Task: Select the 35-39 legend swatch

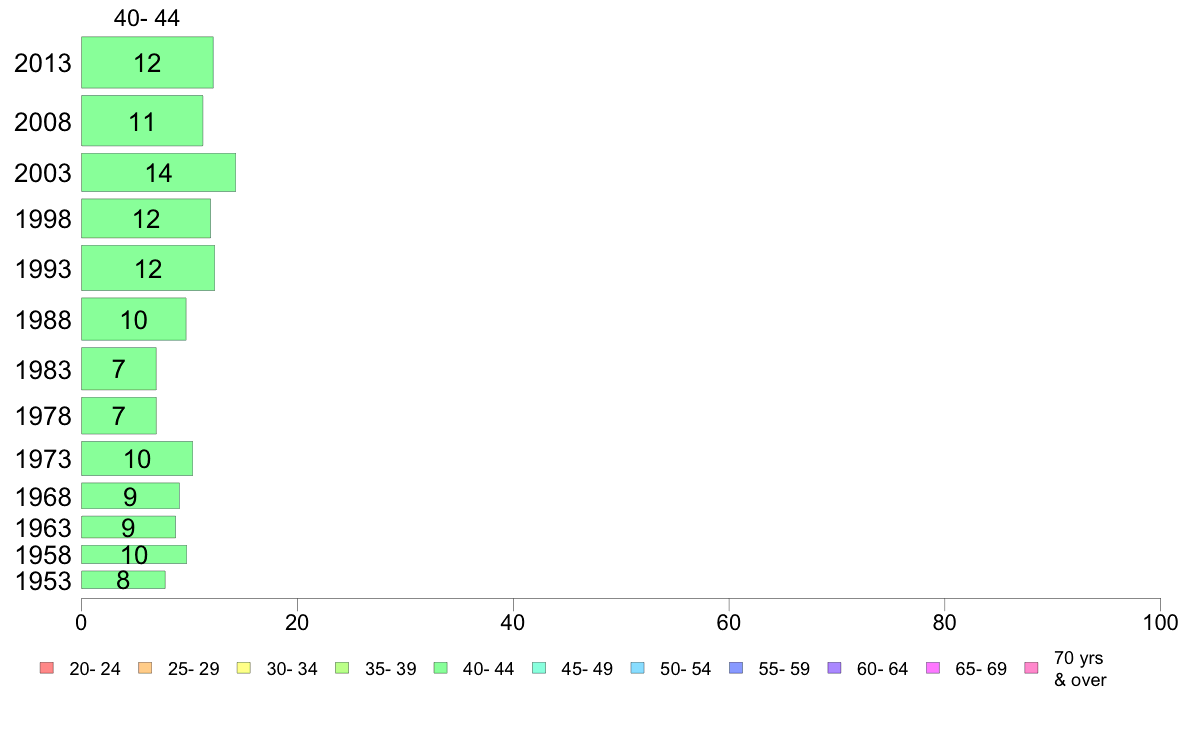Action: pyautogui.click(x=342, y=668)
